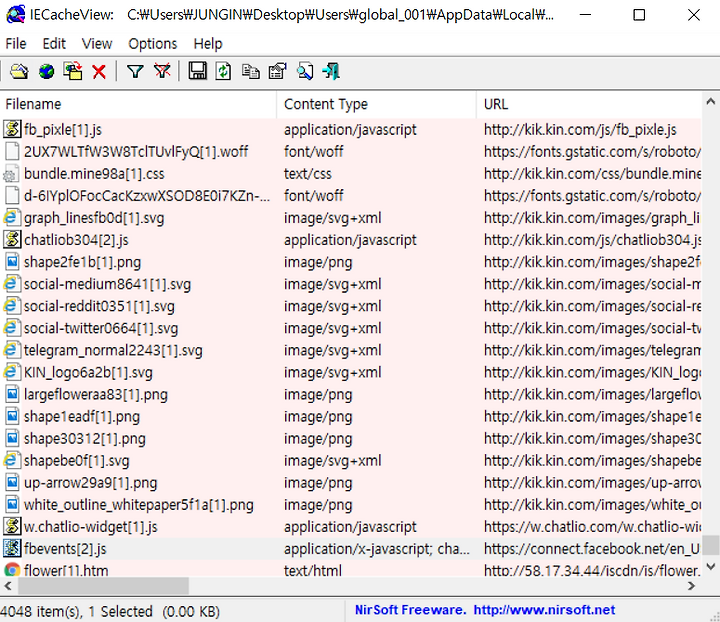Click URL http://kik.kin.com/js/fb_pixle.js
The image size is (720, 622).
[x=580, y=129]
